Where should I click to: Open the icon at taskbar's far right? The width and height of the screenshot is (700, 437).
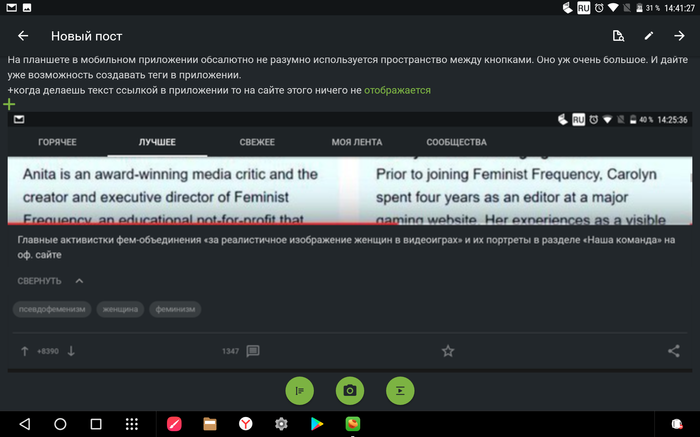(x=677, y=424)
